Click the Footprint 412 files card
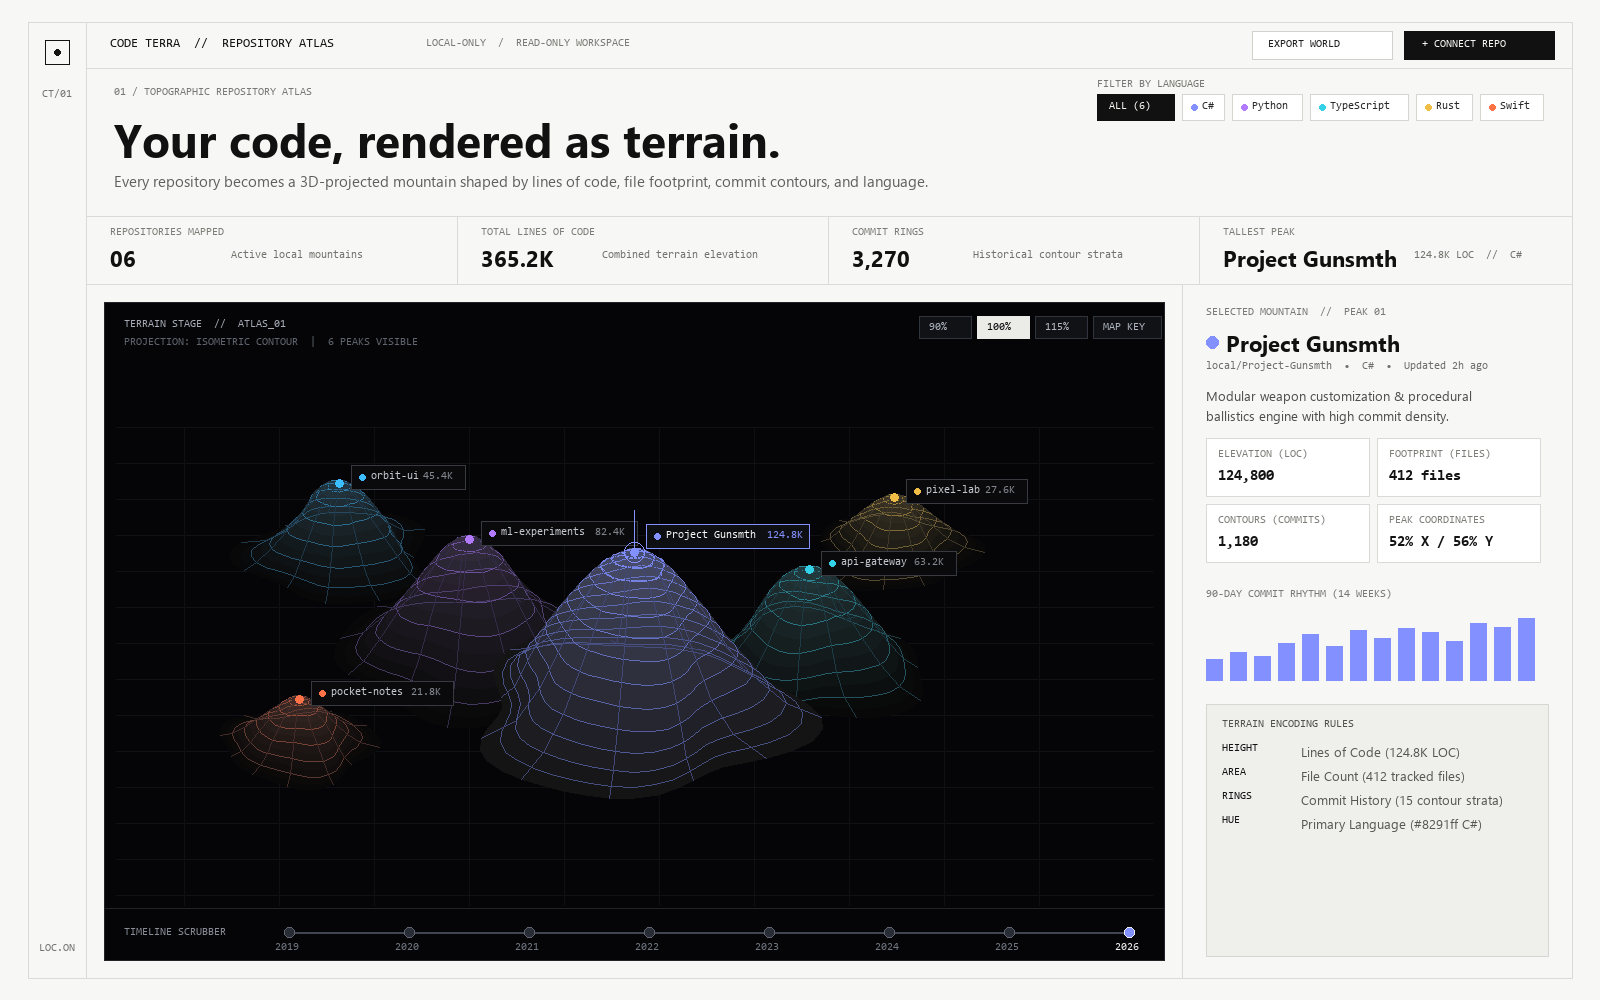Viewport: 1600px width, 1000px height. (1459, 467)
